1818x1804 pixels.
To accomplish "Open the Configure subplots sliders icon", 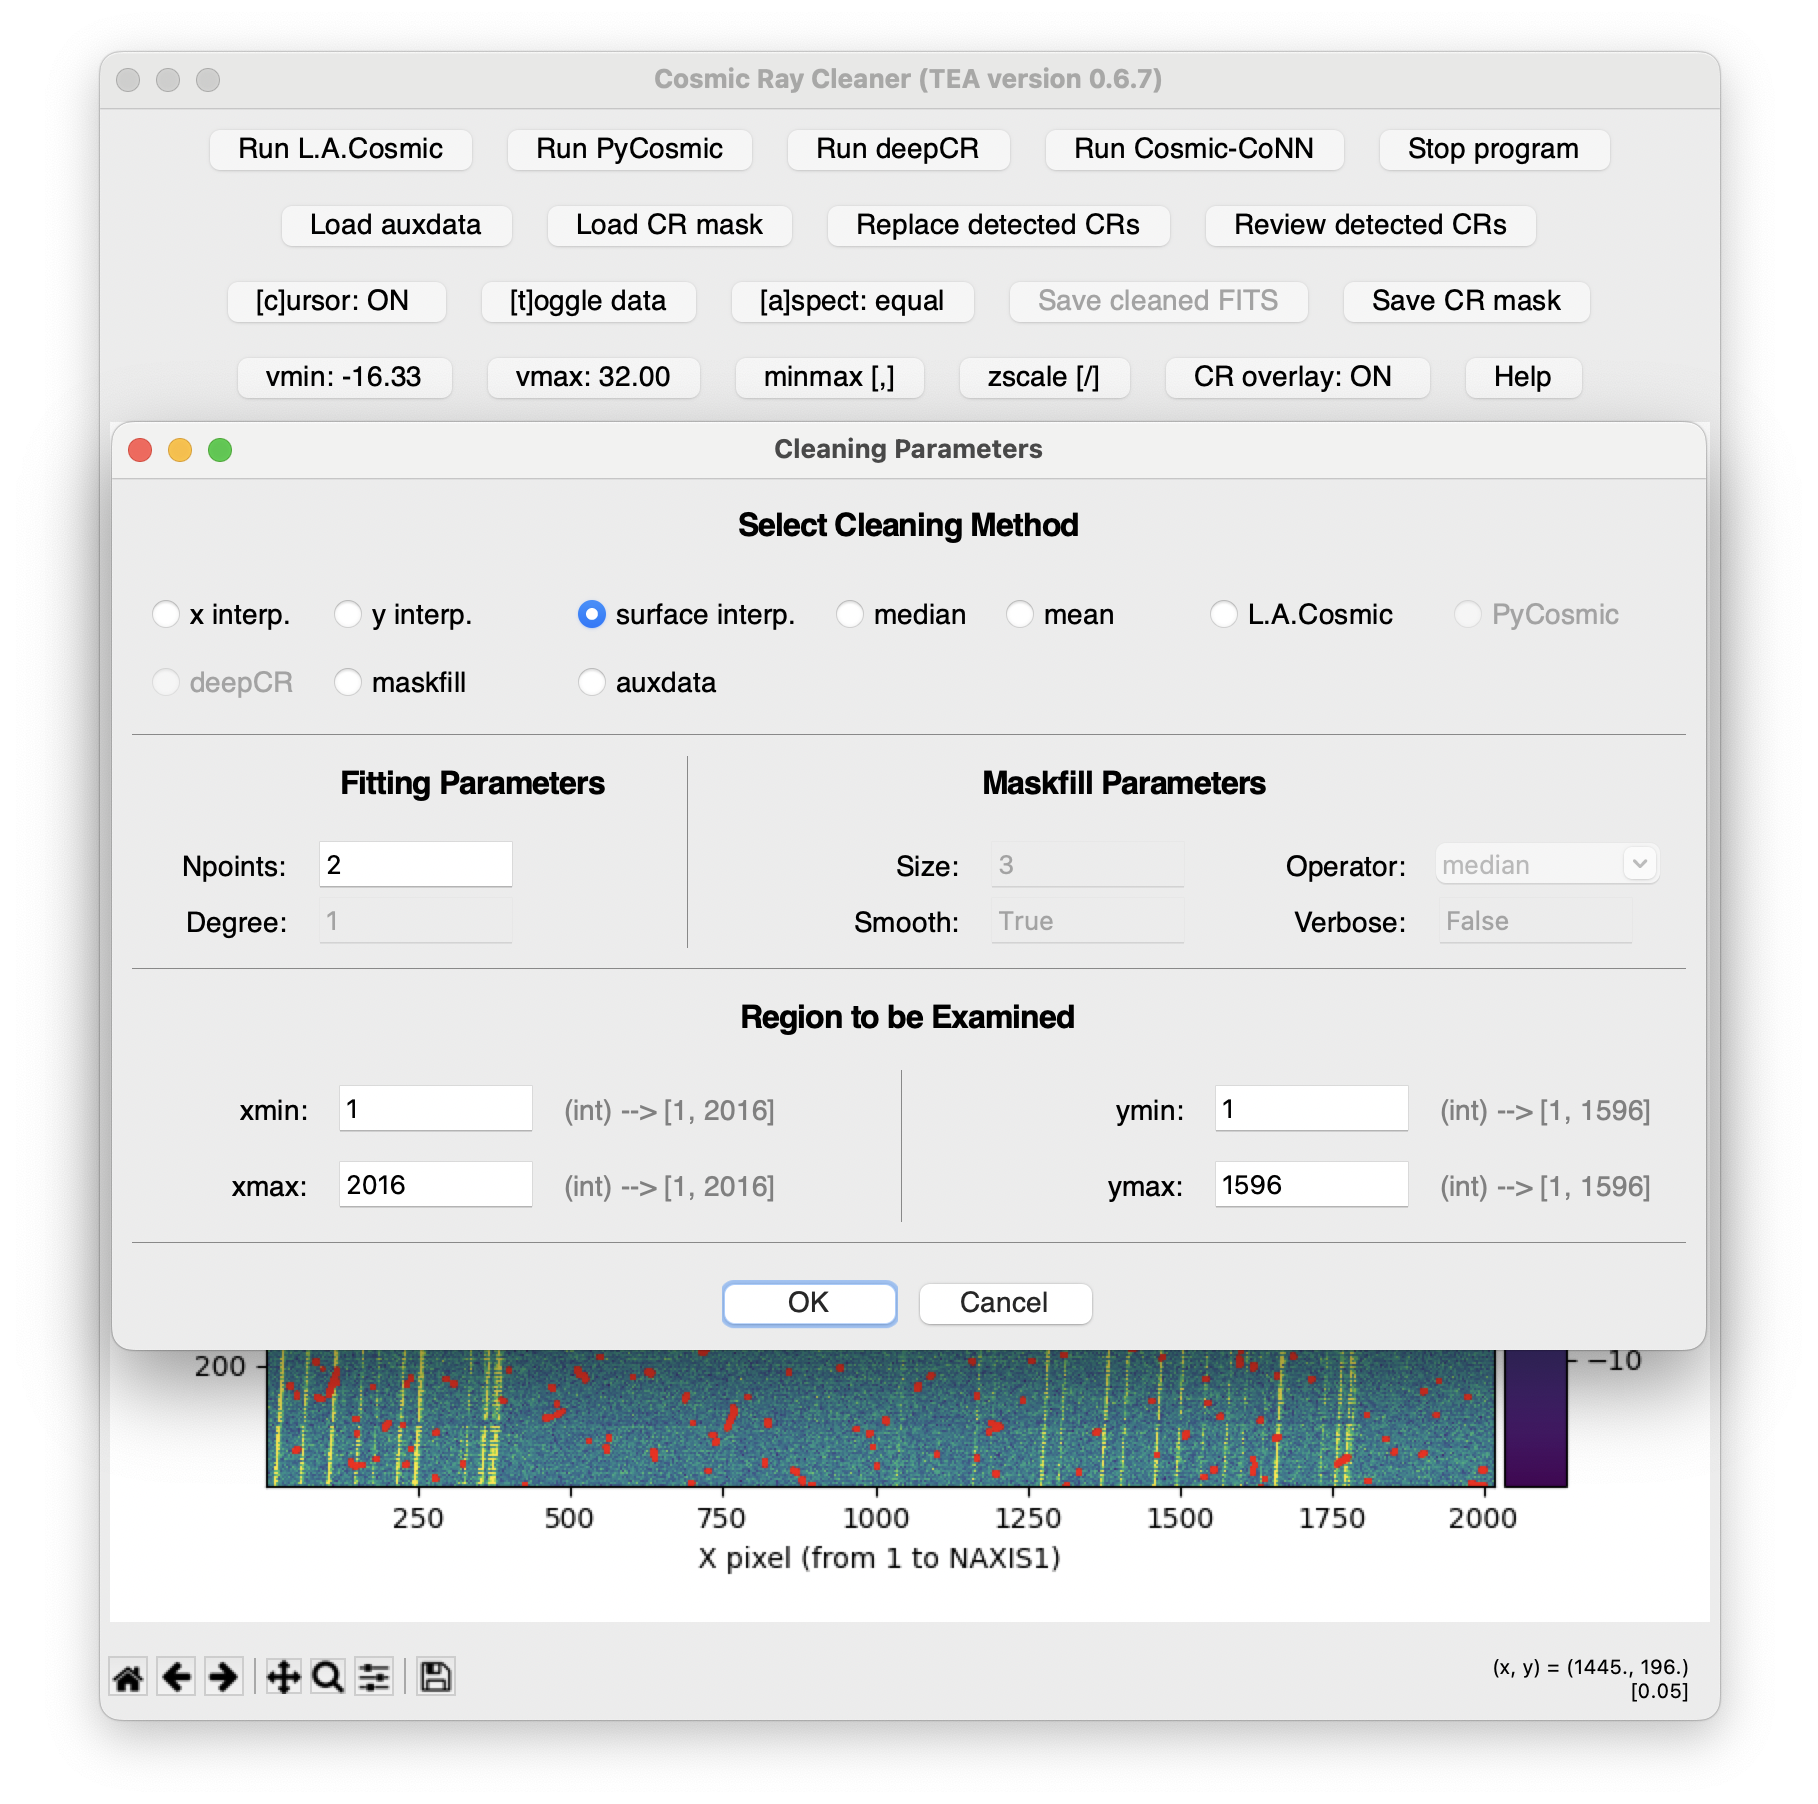I will 375,1677.
